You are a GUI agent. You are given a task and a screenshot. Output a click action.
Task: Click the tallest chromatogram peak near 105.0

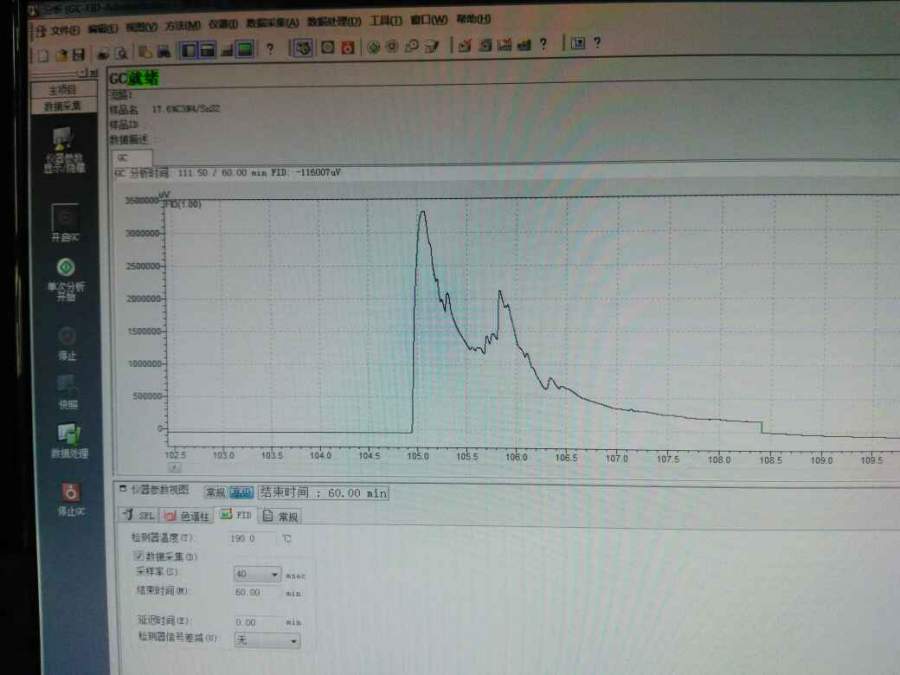coord(422,214)
